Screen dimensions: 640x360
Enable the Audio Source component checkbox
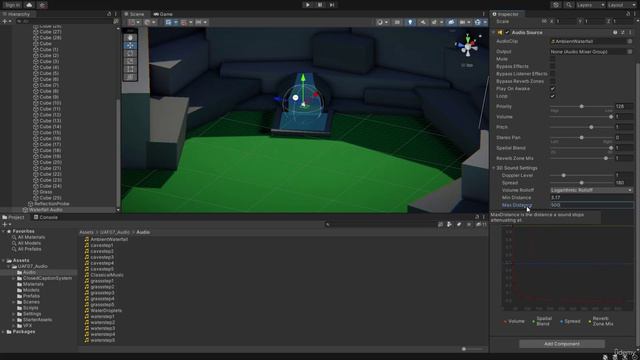(507, 32)
